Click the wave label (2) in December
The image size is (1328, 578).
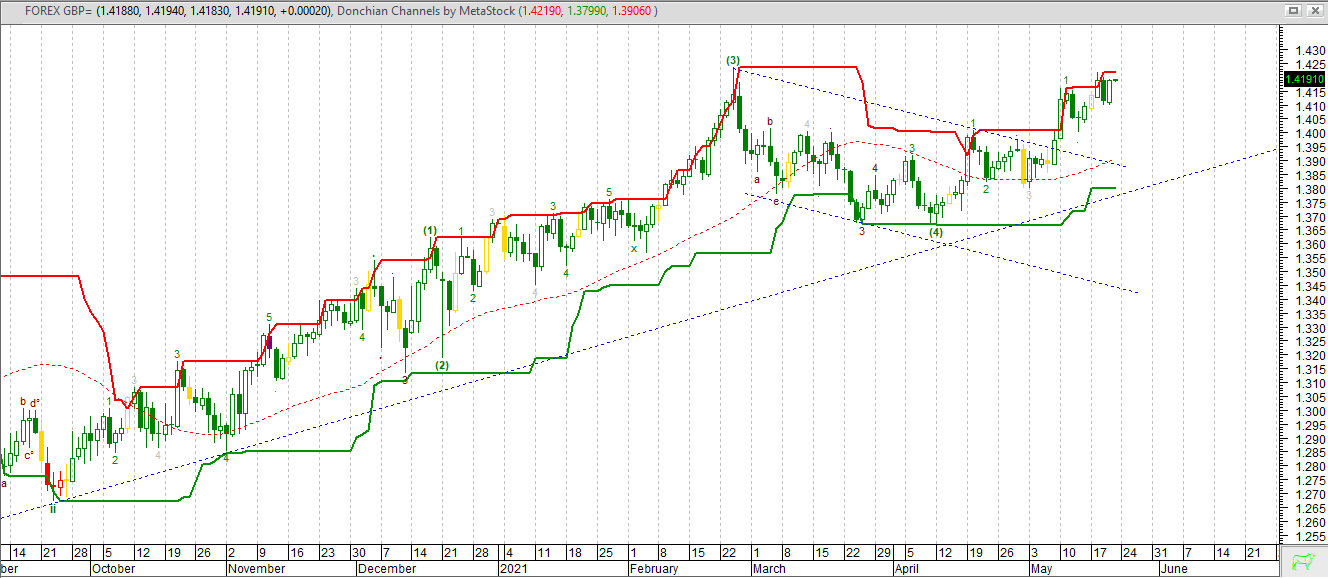pyautogui.click(x=443, y=366)
